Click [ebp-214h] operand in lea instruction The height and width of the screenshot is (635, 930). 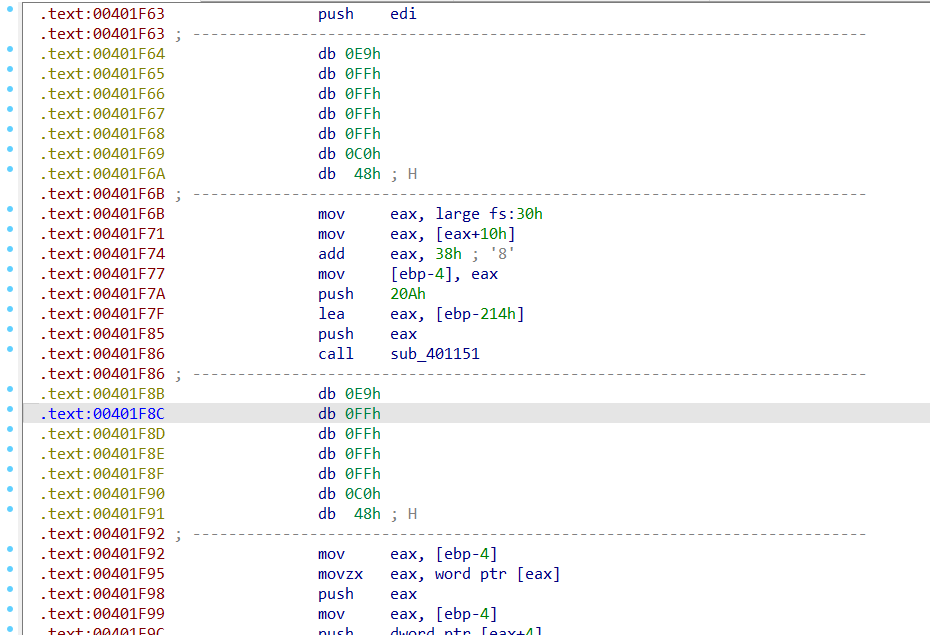[x=480, y=314]
